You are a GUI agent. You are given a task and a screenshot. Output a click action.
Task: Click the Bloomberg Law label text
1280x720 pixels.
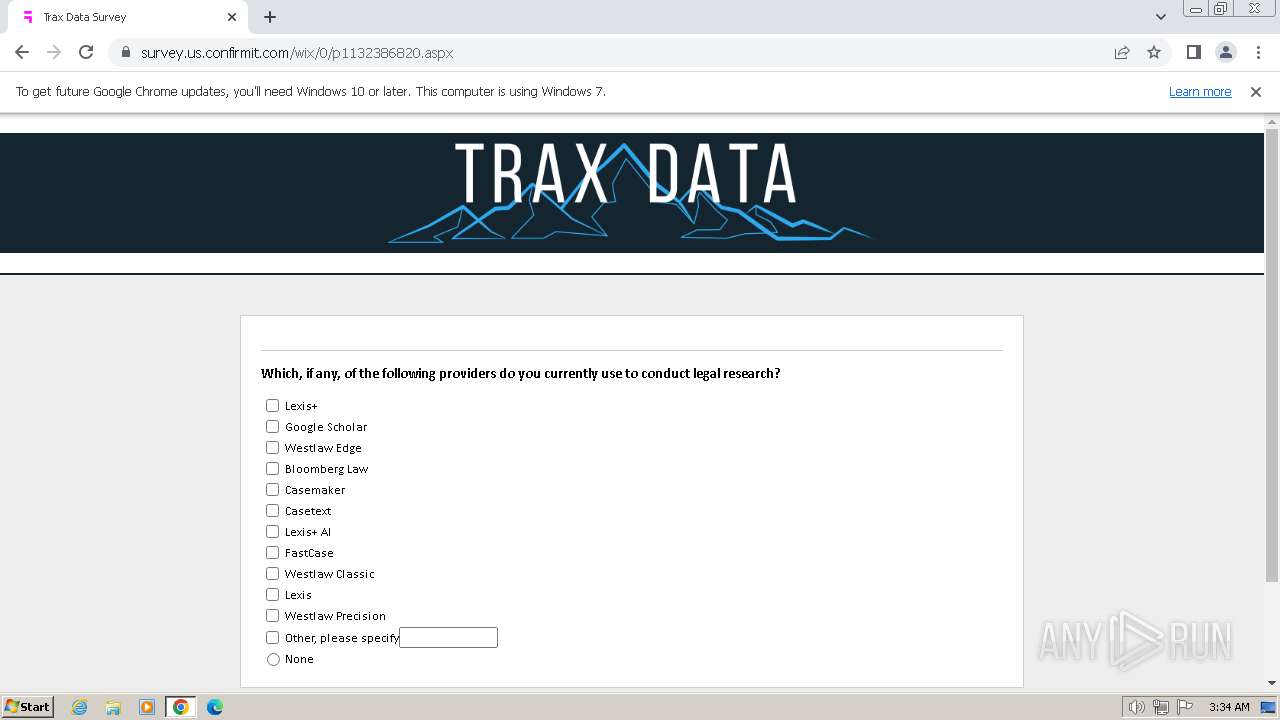(x=327, y=469)
